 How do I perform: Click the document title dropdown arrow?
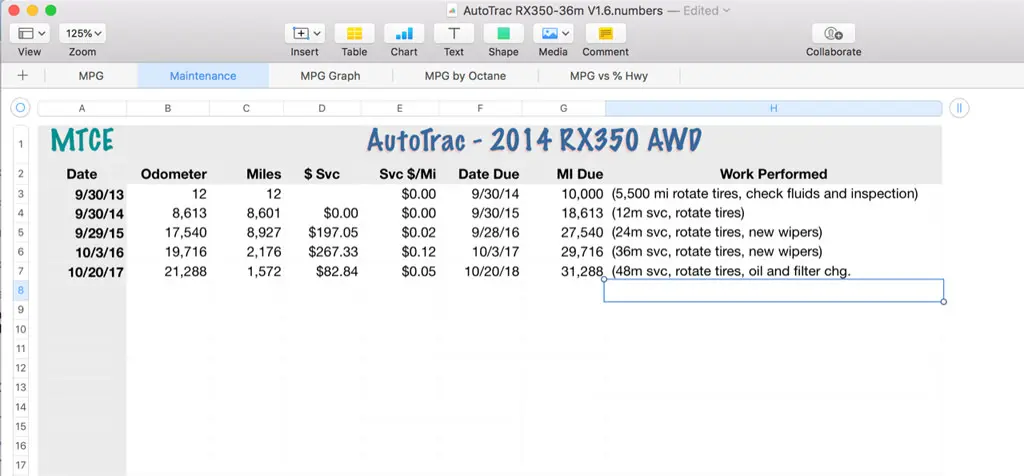tap(727, 10)
